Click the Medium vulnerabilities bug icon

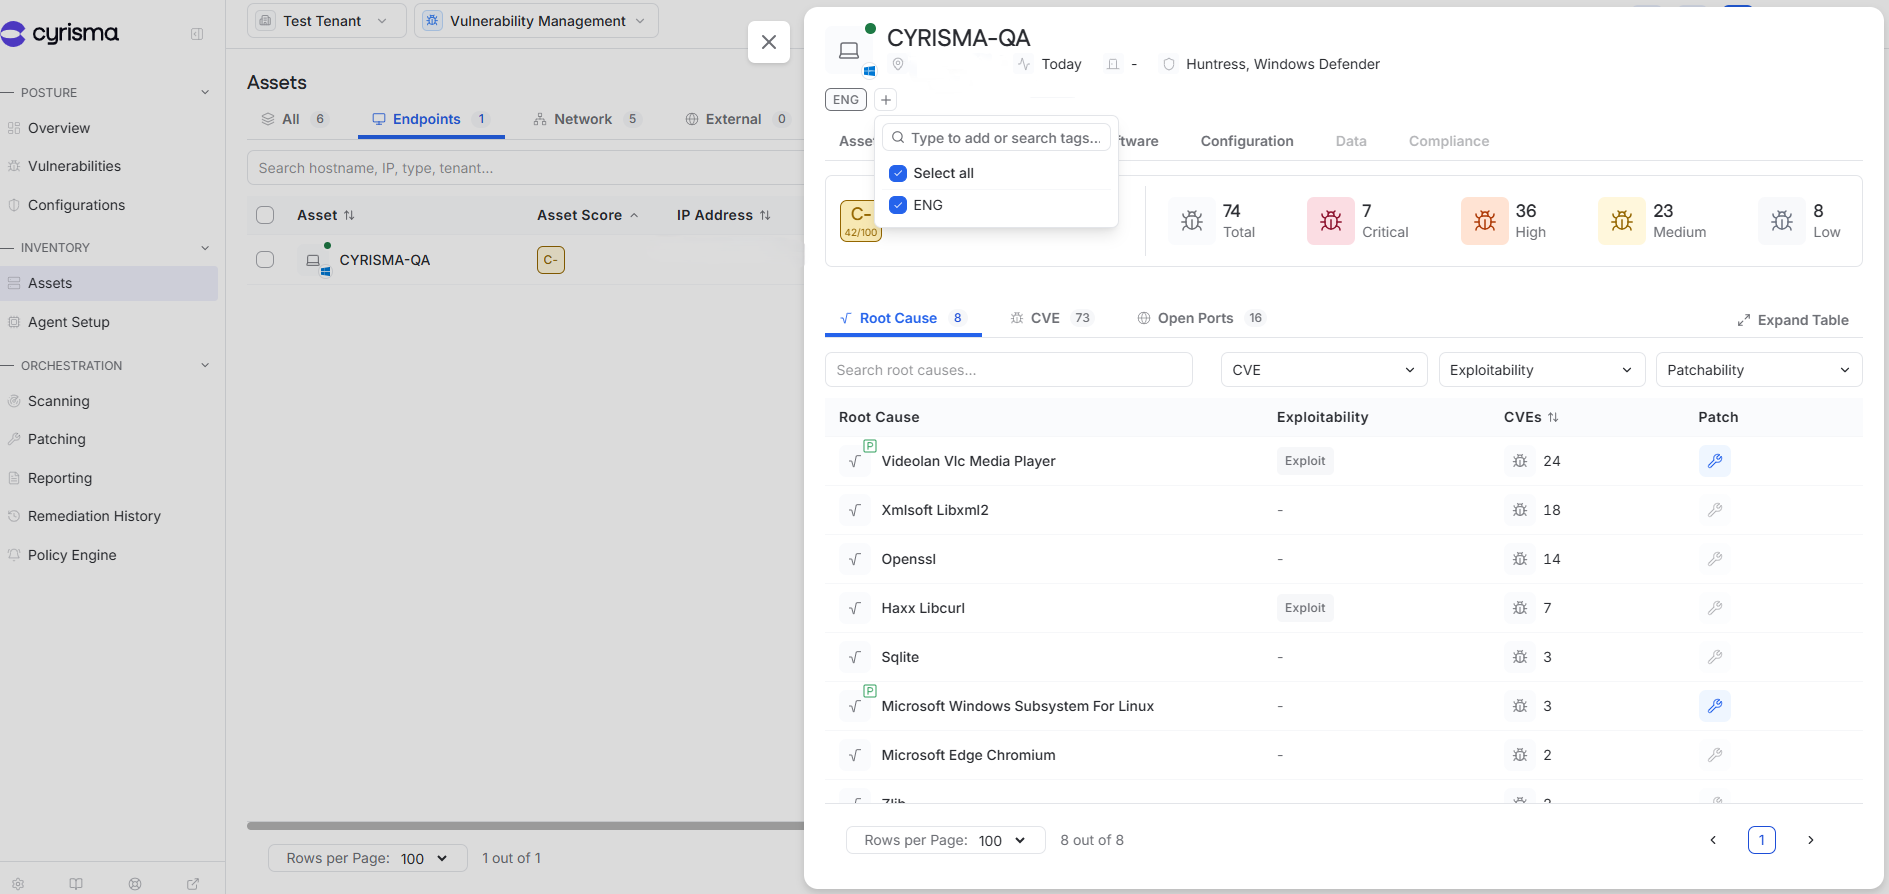tap(1622, 221)
